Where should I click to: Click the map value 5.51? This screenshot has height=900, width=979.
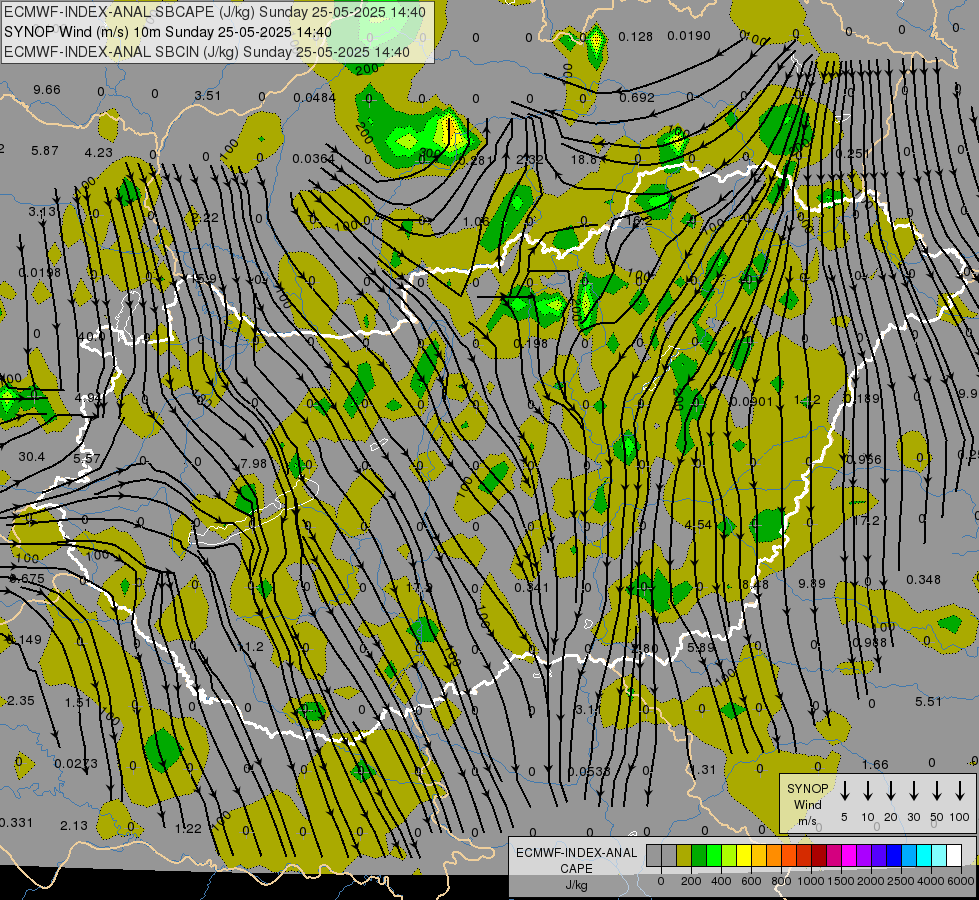pyautogui.click(x=928, y=702)
